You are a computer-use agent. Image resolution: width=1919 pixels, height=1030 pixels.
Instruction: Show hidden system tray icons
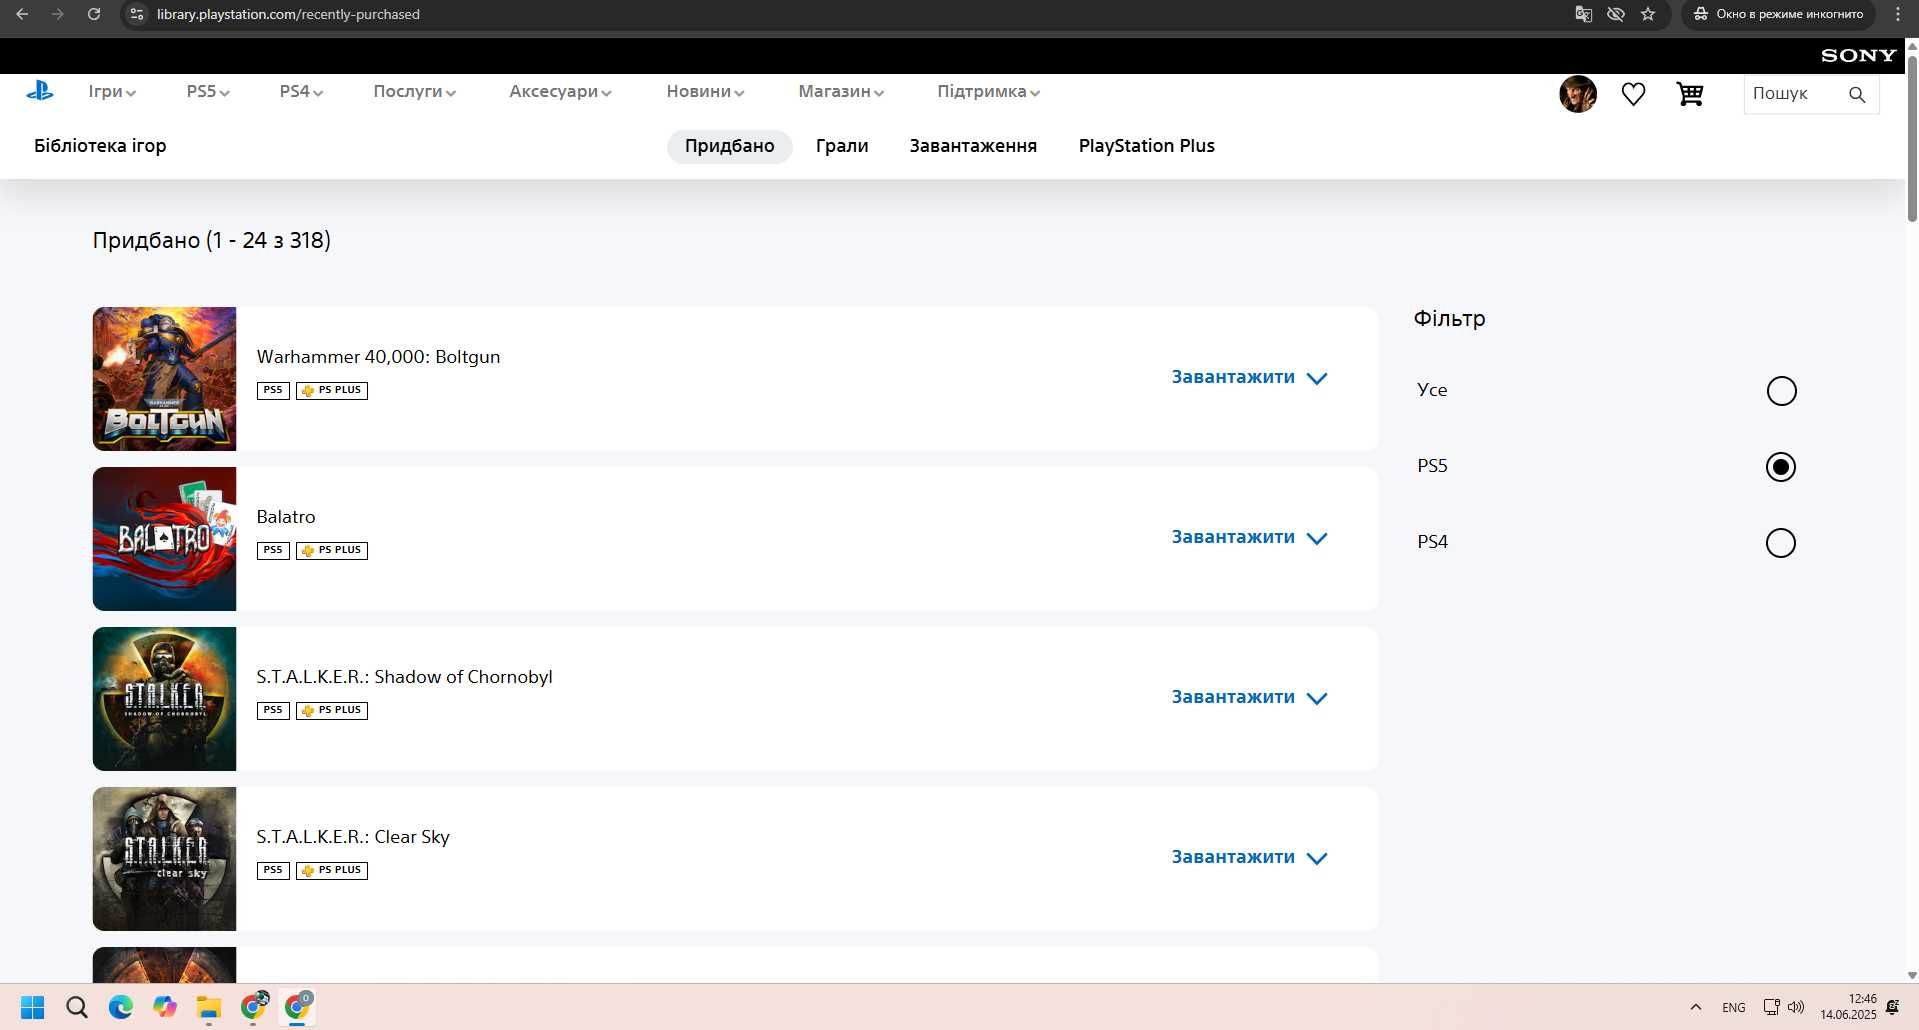[x=1695, y=1007]
